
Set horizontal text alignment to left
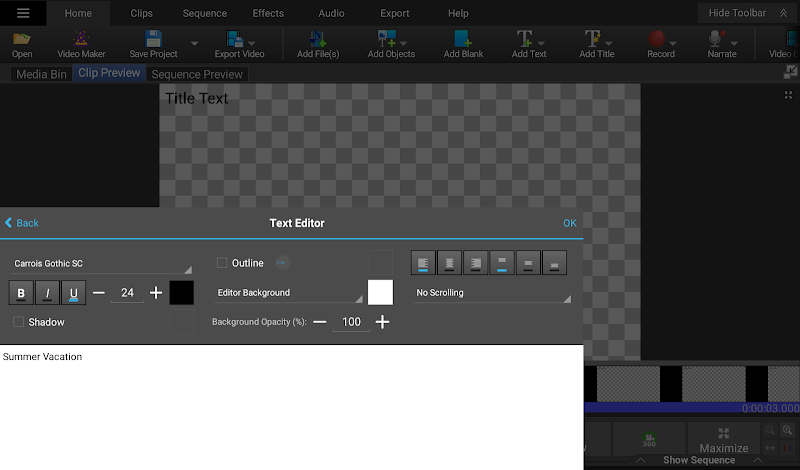423,263
